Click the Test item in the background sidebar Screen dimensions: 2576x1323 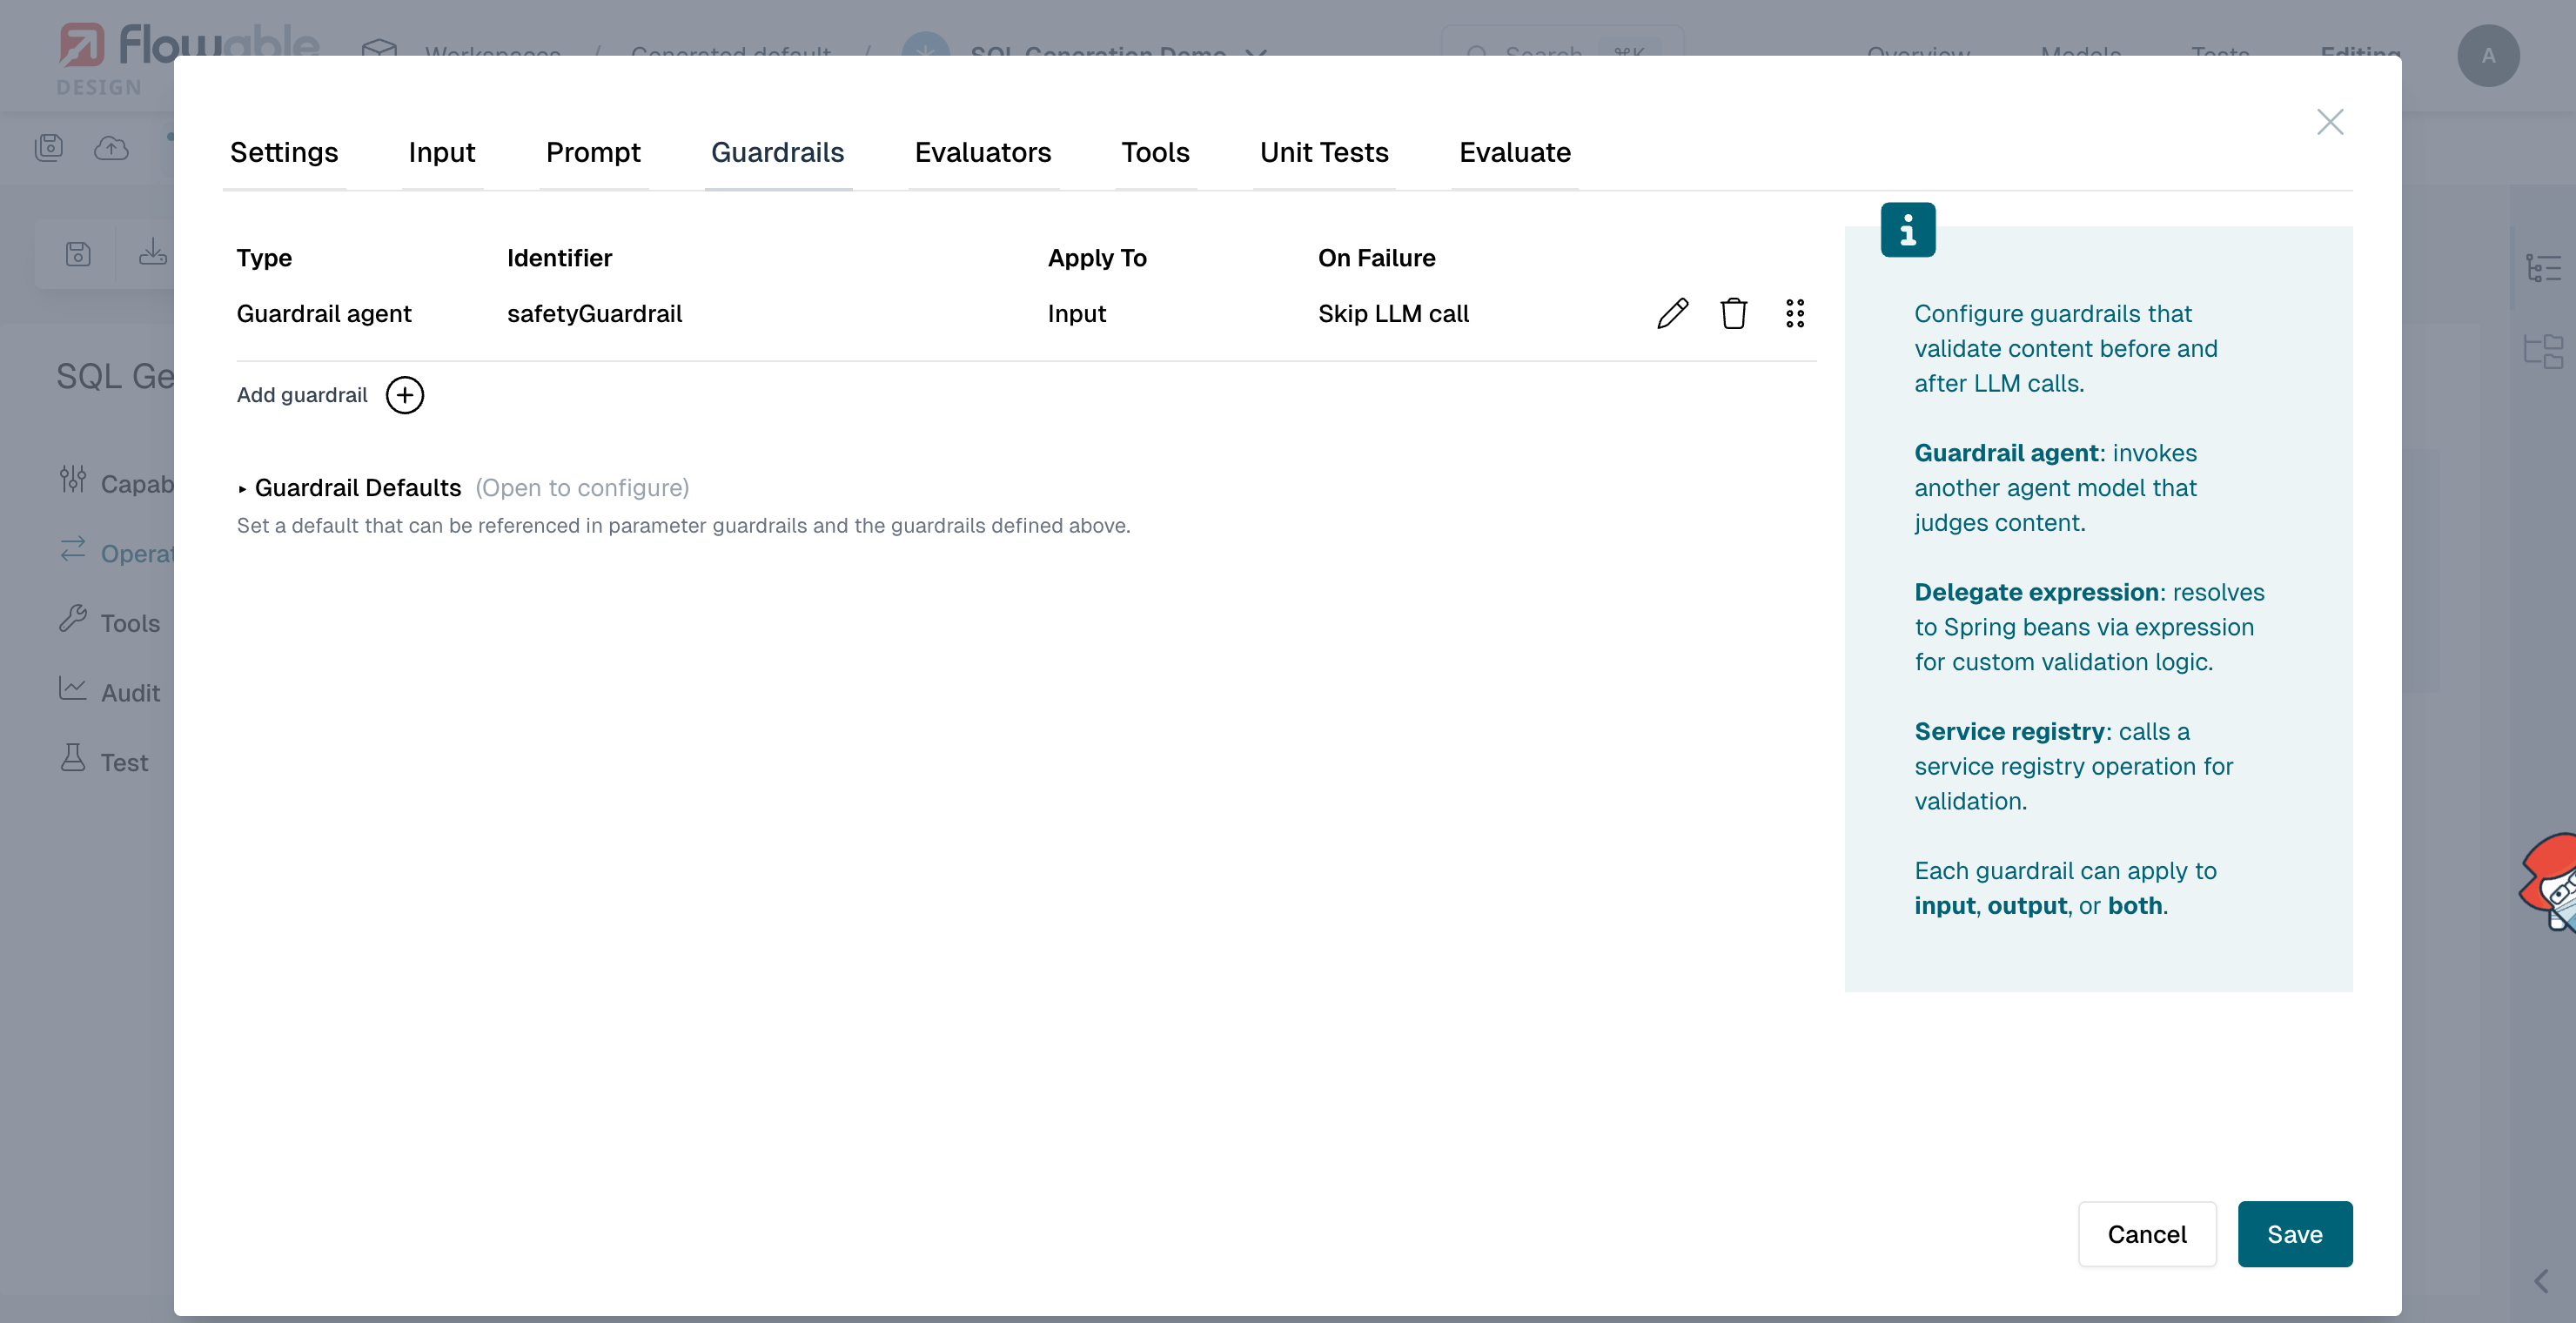pyautogui.click(x=124, y=762)
